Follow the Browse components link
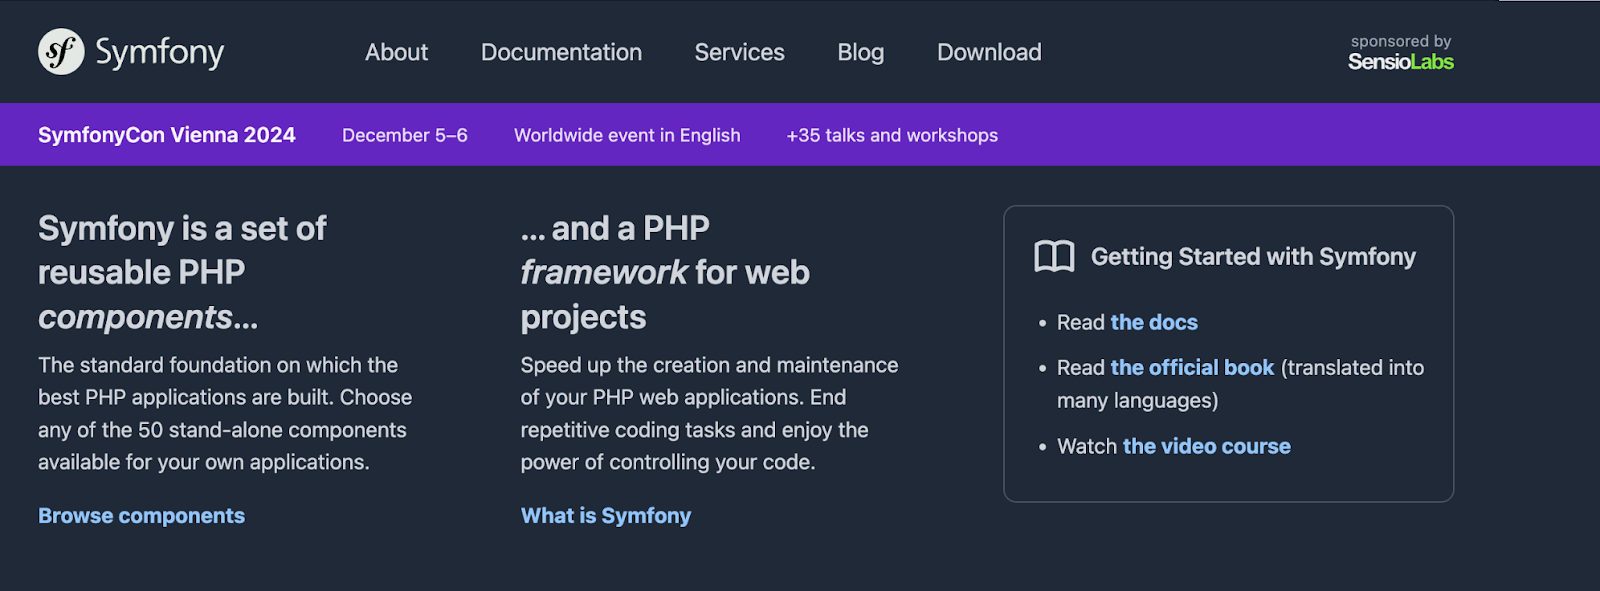Screen dimensions: 1600x591 (x=141, y=516)
